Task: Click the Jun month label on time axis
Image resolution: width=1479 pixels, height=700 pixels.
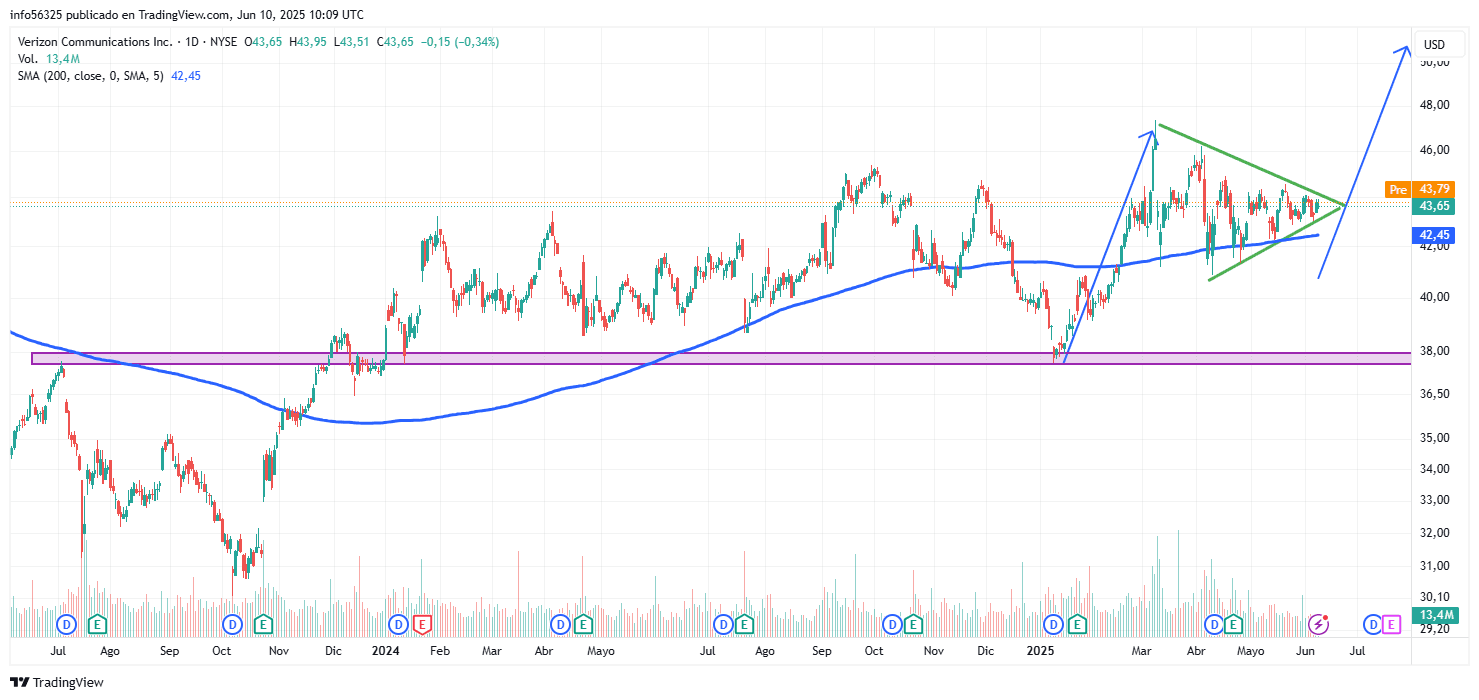Action: 1305,651
